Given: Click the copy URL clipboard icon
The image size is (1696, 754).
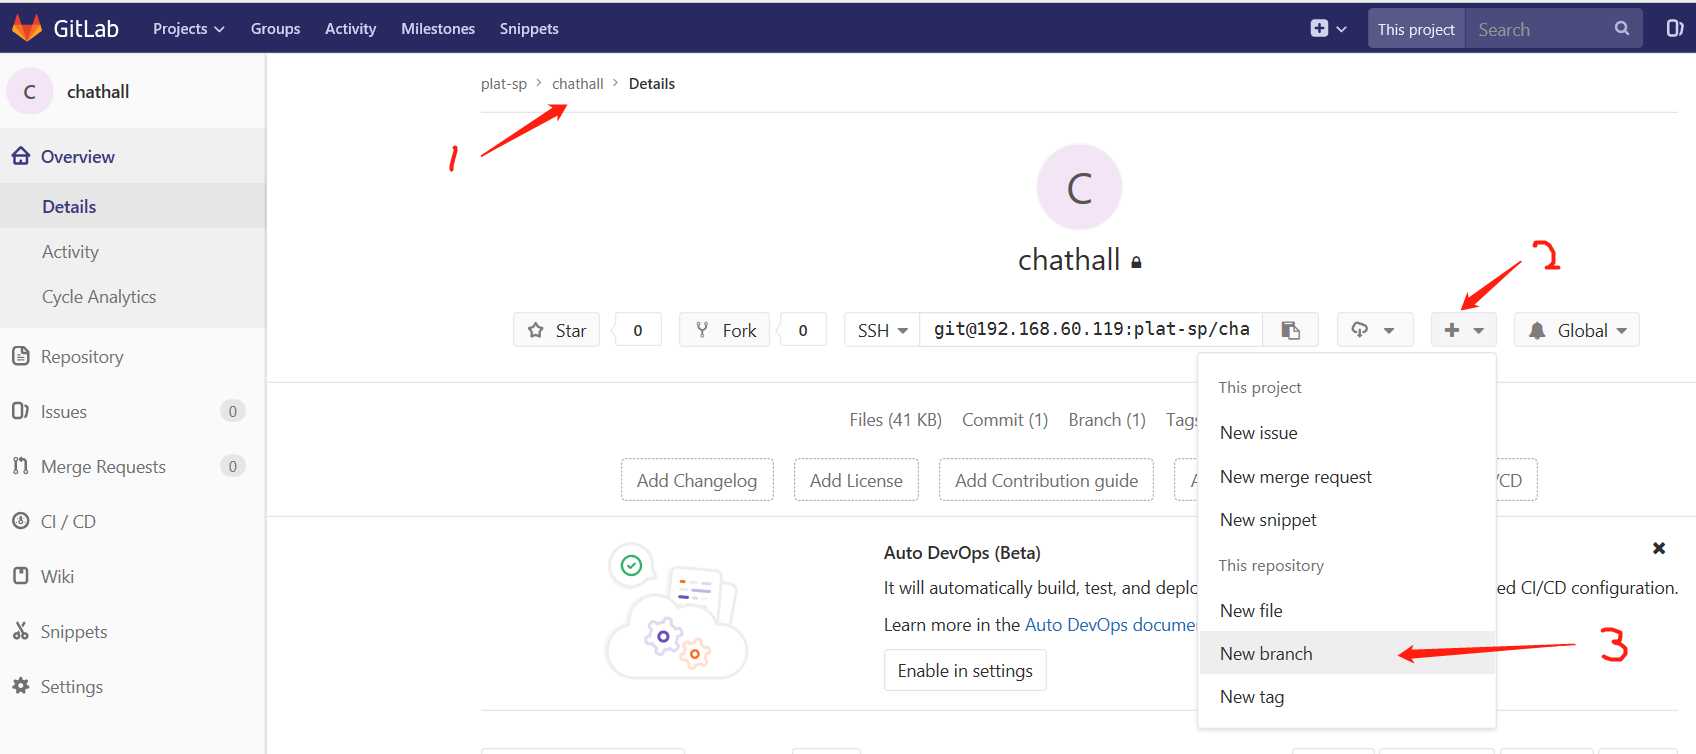Looking at the screenshot, I should point(1290,330).
